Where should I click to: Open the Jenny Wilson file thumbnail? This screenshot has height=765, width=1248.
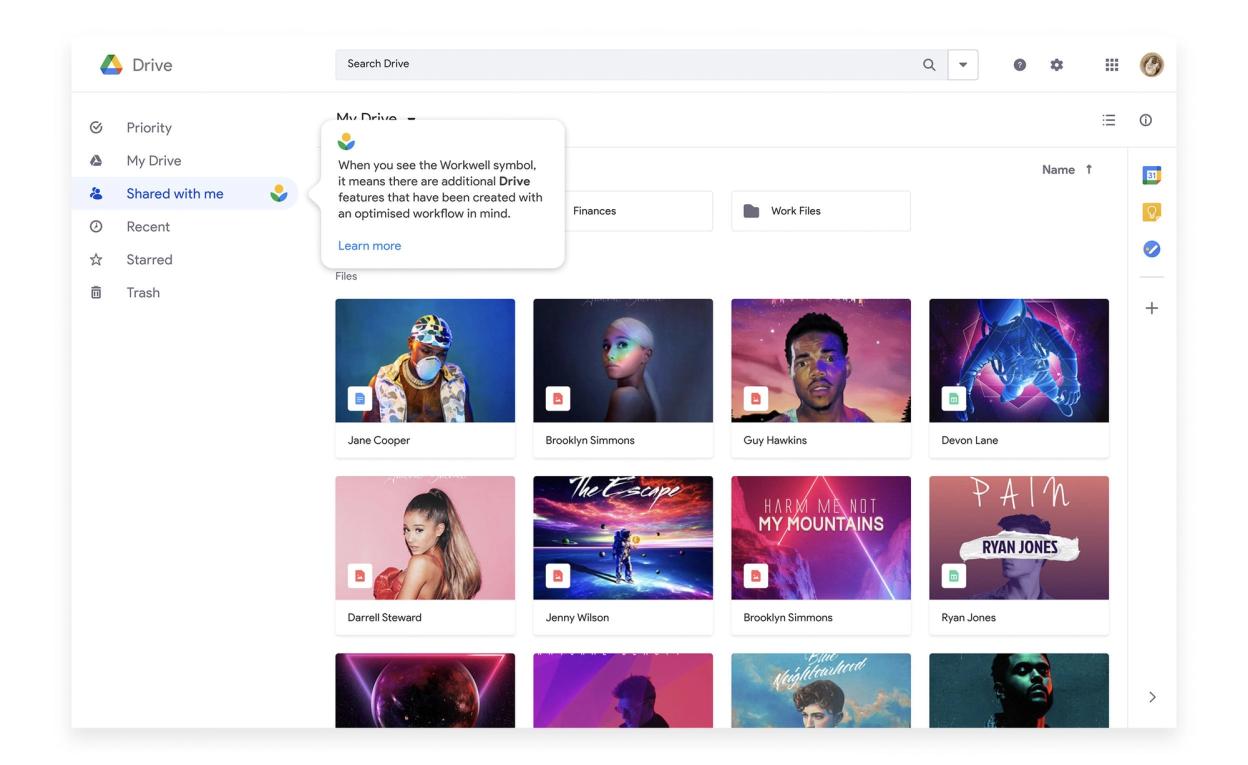click(623, 537)
